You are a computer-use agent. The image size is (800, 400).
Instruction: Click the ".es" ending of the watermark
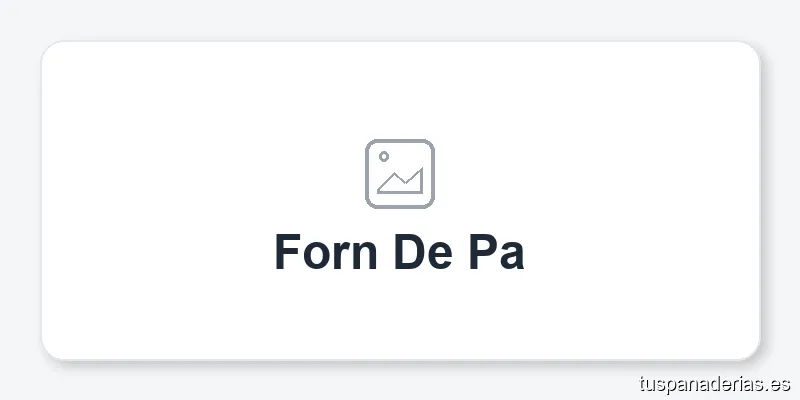point(777,383)
